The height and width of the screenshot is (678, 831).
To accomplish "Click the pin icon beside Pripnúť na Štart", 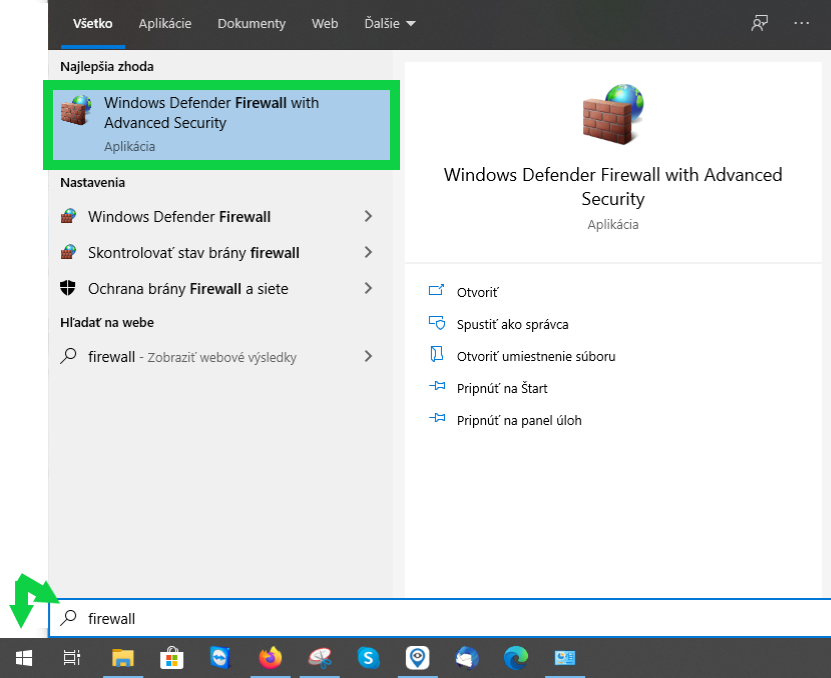I will click(x=437, y=386).
